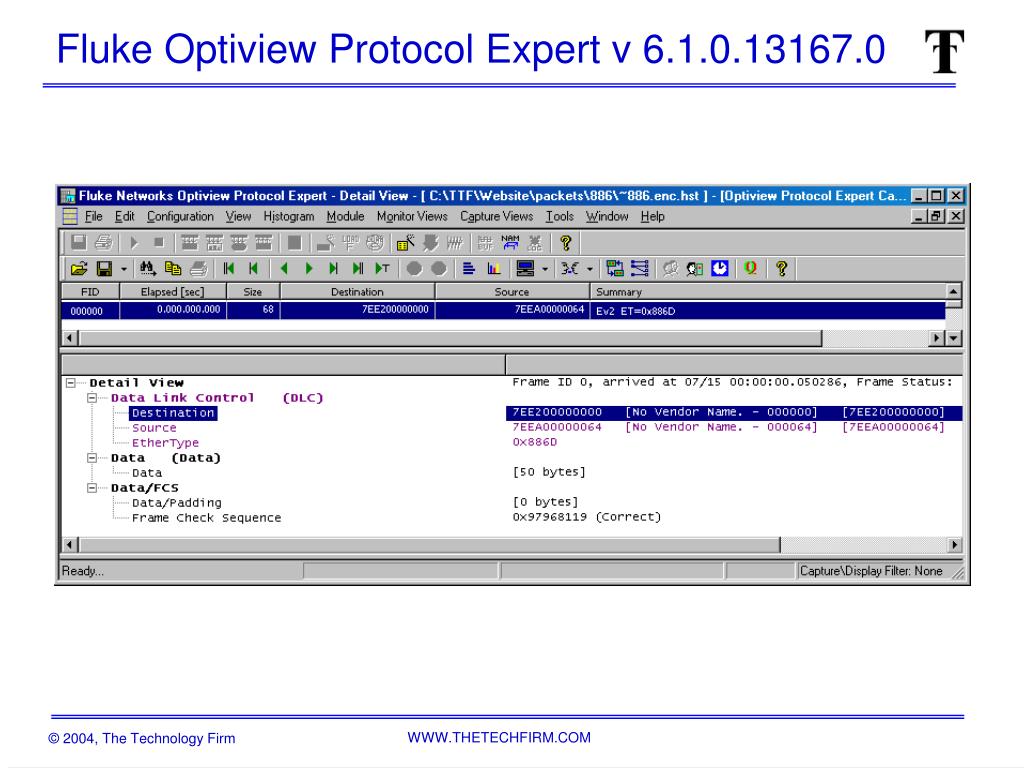Open the dropdown arrow next to the save icon

tap(123, 269)
